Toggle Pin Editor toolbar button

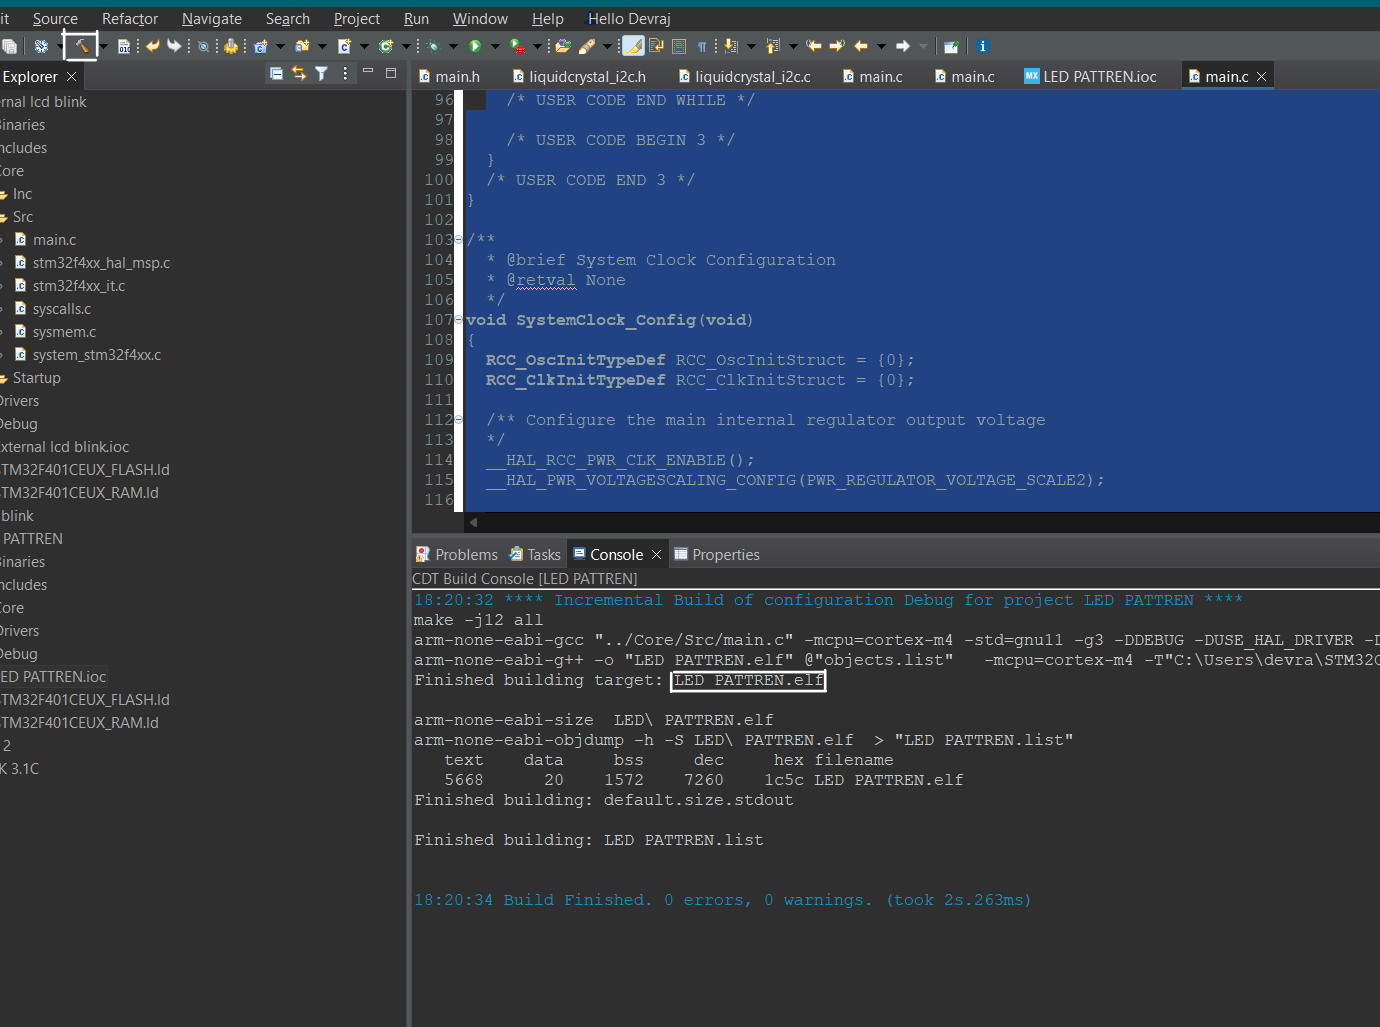[x=951, y=46]
